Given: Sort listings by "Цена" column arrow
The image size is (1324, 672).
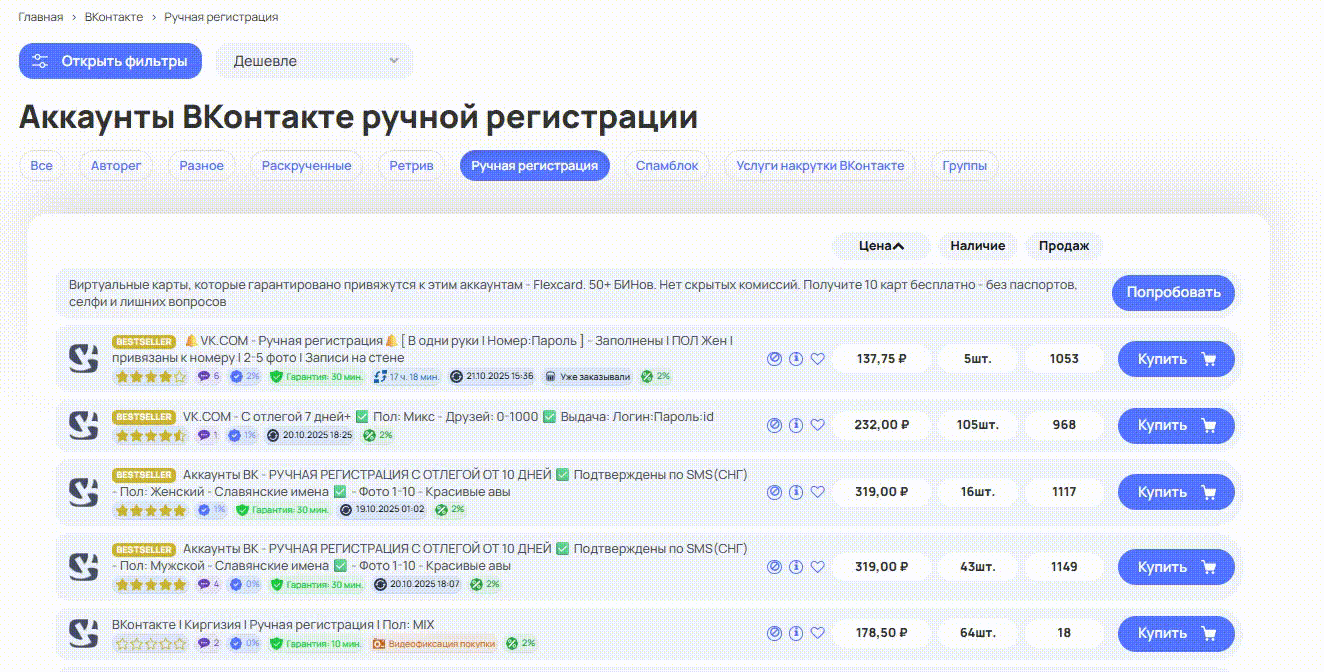Looking at the screenshot, I should (898, 246).
